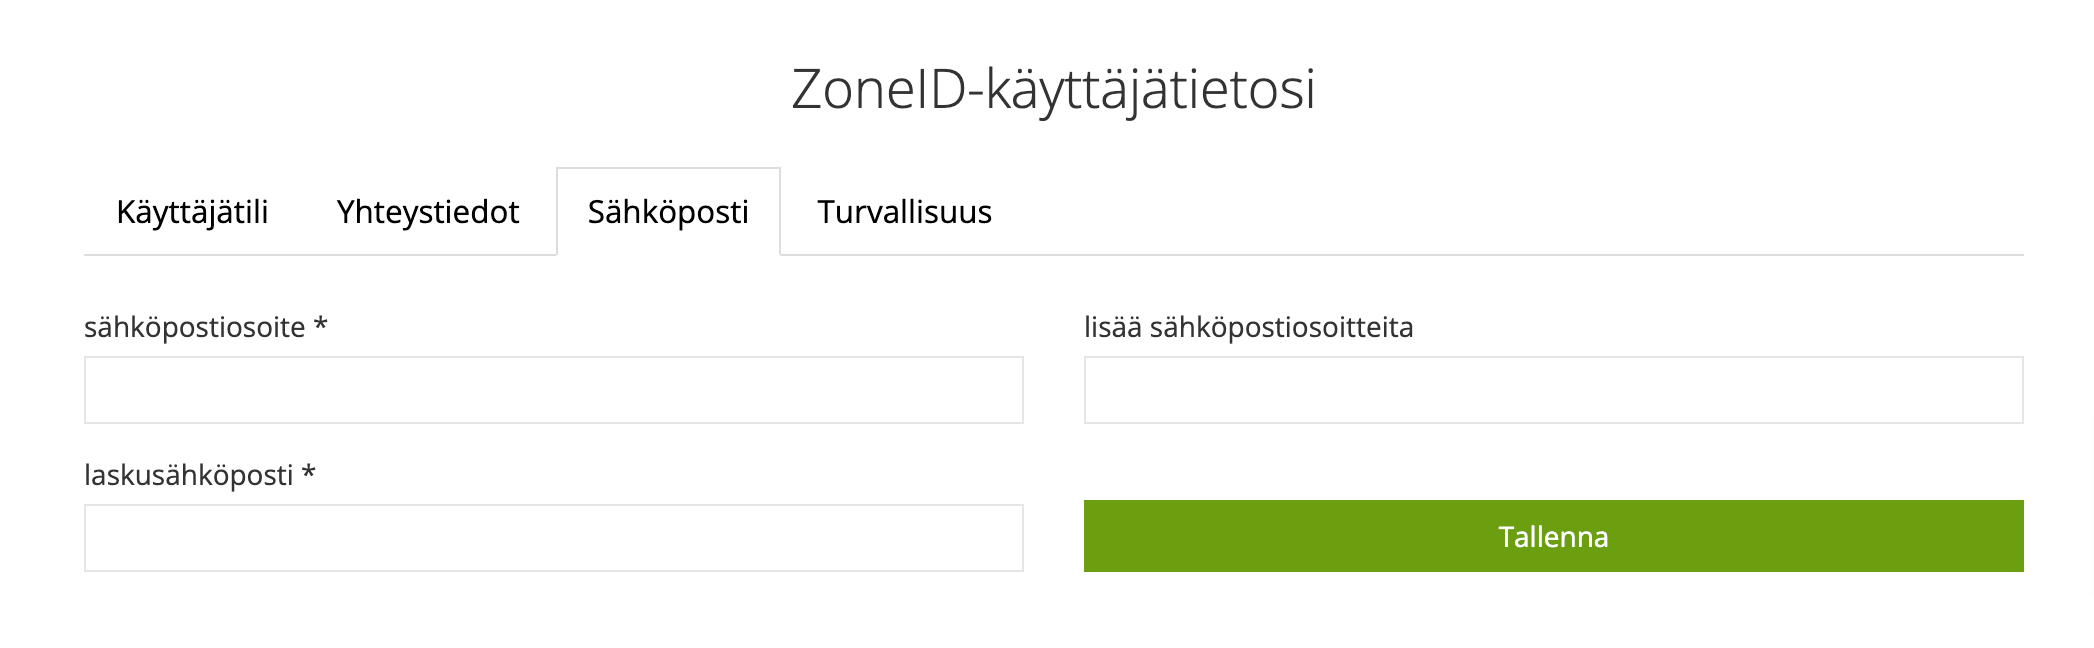
Task: Select the Sähköposti tab
Action: [668, 212]
